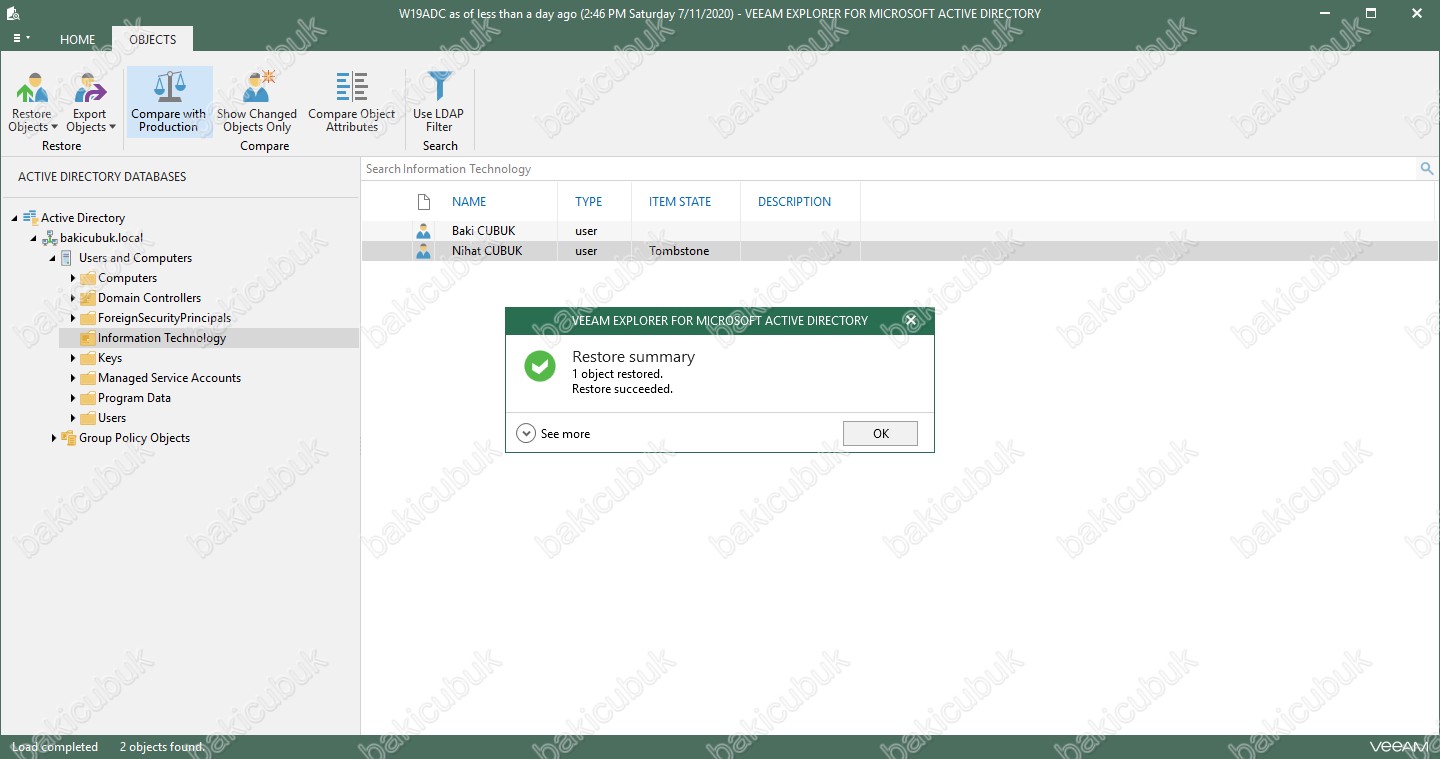The width and height of the screenshot is (1440, 759).
Task: Click in the Search Information Technology field
Action: click(890, 169)
